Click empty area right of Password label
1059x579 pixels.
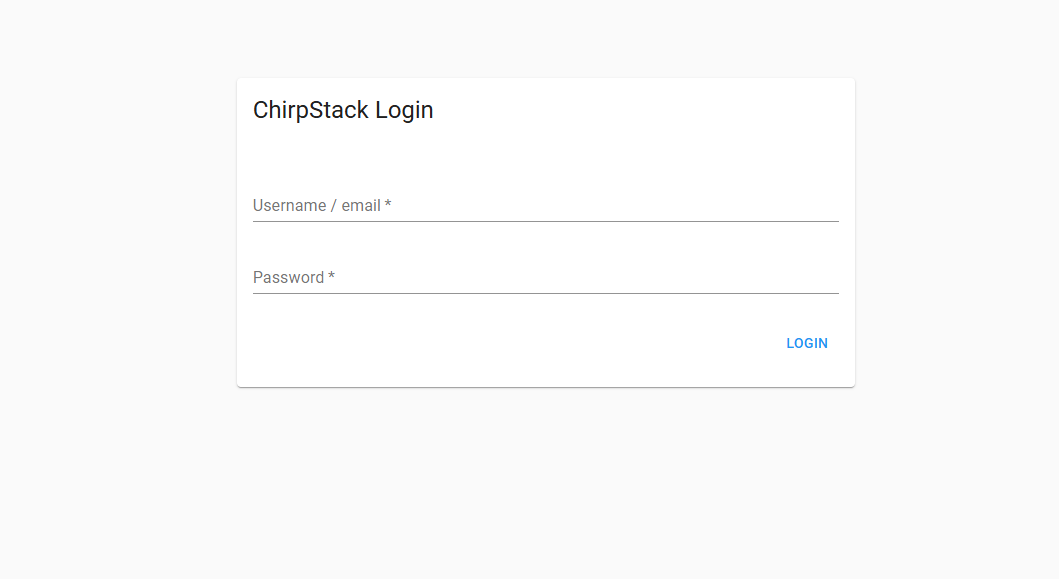(x=600, y=277)
